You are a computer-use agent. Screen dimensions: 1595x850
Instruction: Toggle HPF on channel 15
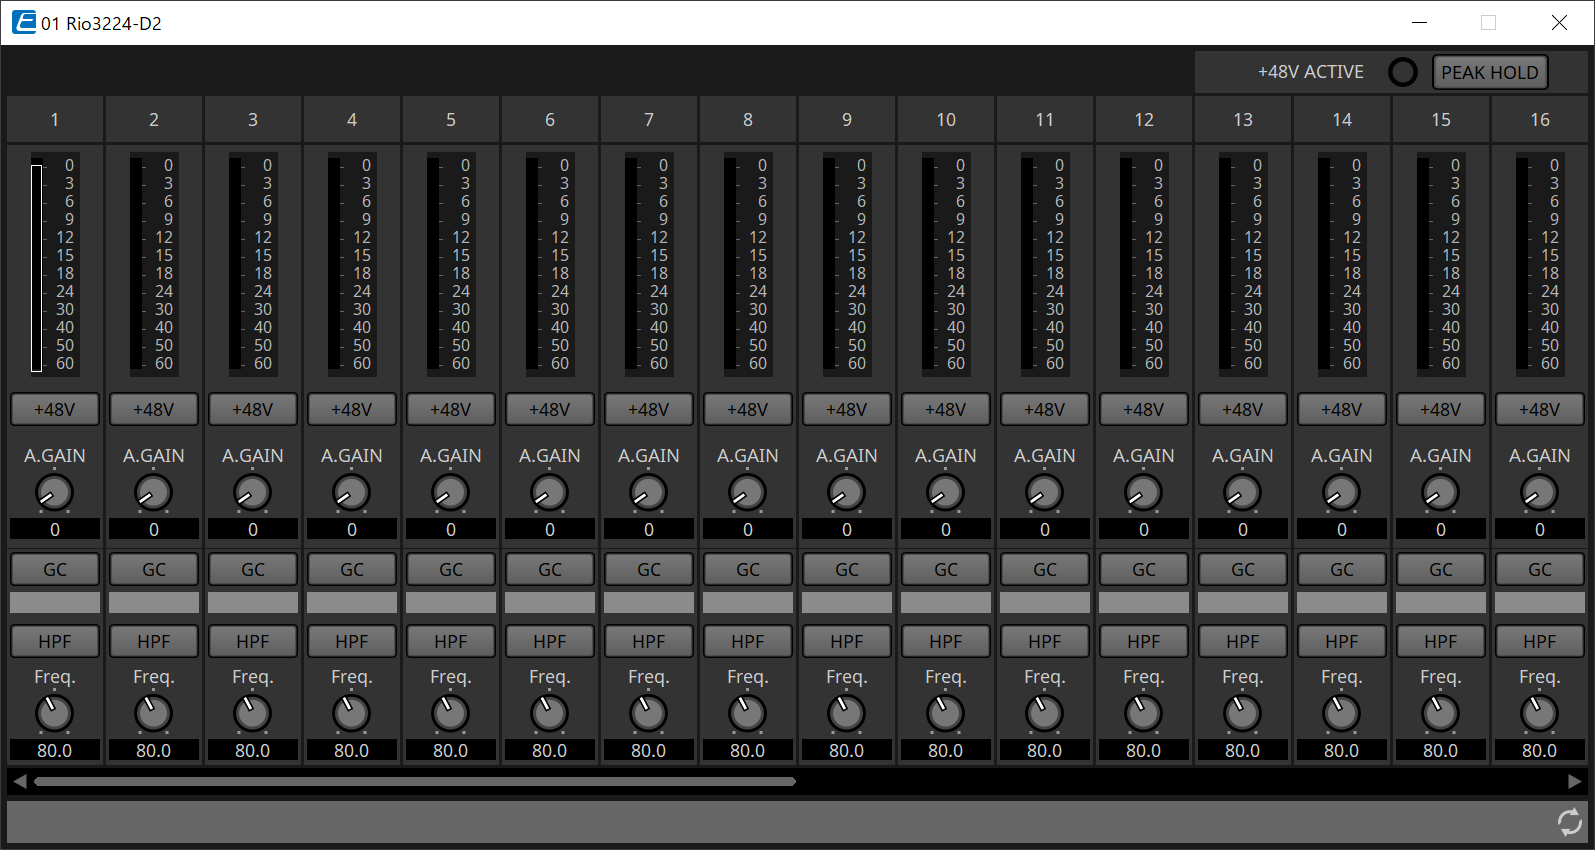1441,641
